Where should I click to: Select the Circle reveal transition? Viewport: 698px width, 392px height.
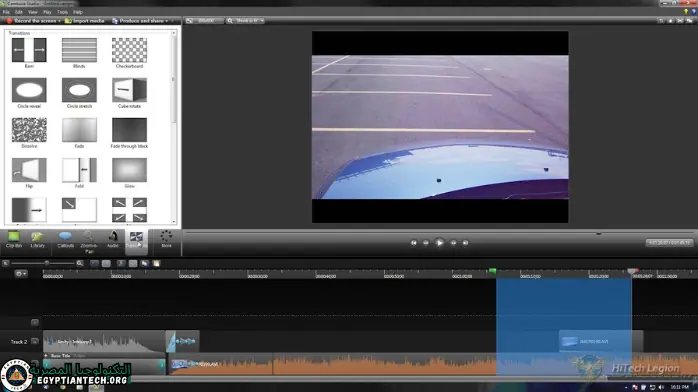(x=29, y=90)
